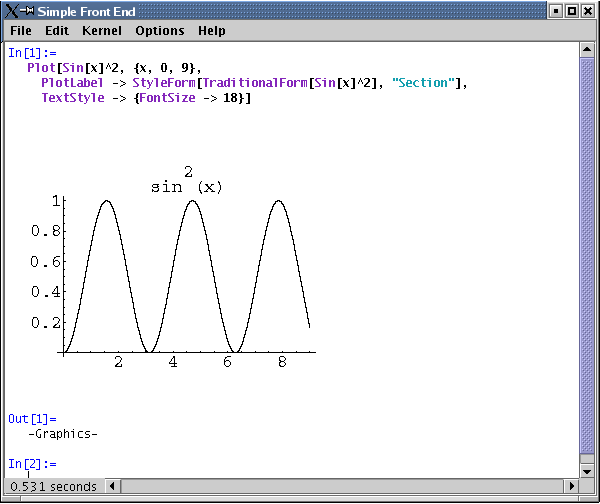600x504 pixels.
Task: Click the horizontal scrollbar left arrow
Action: click(x=112, y=486)
